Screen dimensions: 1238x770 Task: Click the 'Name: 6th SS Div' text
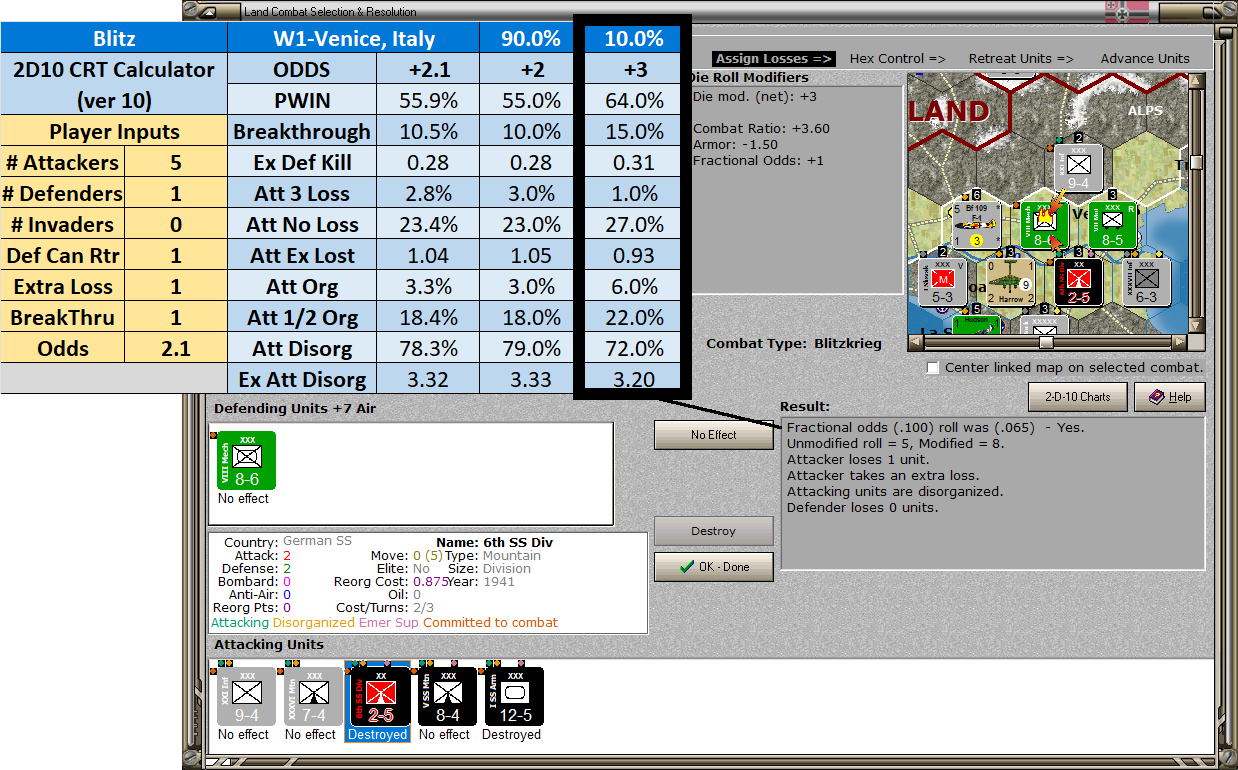[x=495, y=542]
